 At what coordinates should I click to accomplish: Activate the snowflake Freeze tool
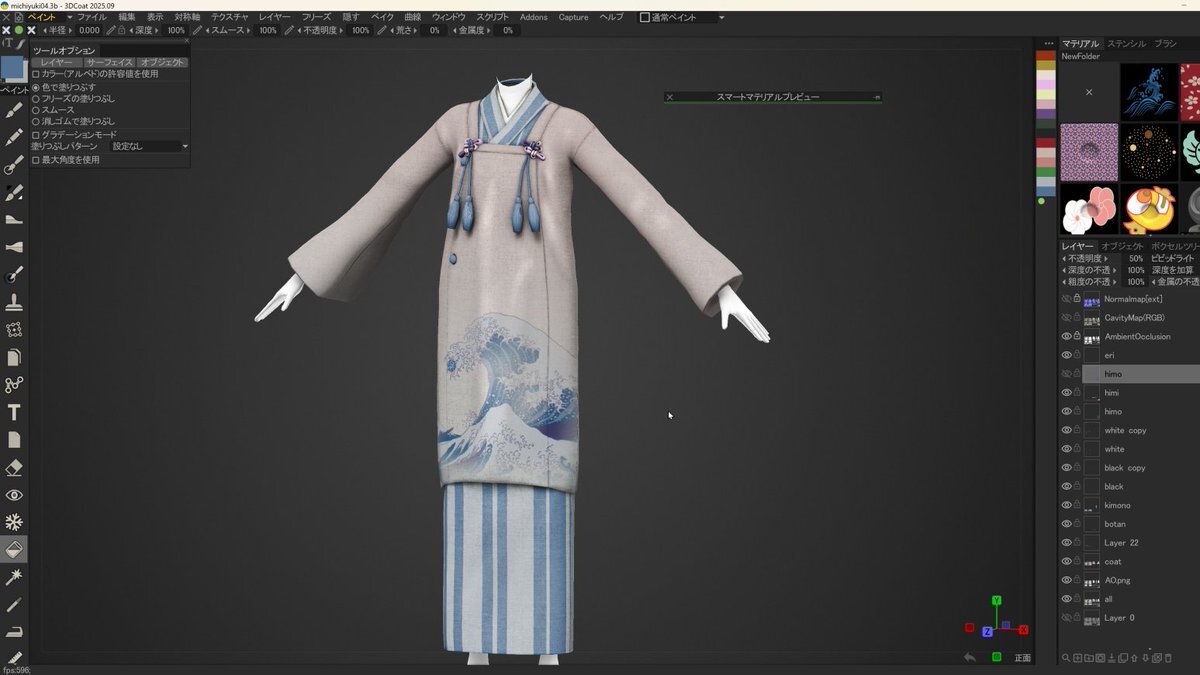click(14, 522)
